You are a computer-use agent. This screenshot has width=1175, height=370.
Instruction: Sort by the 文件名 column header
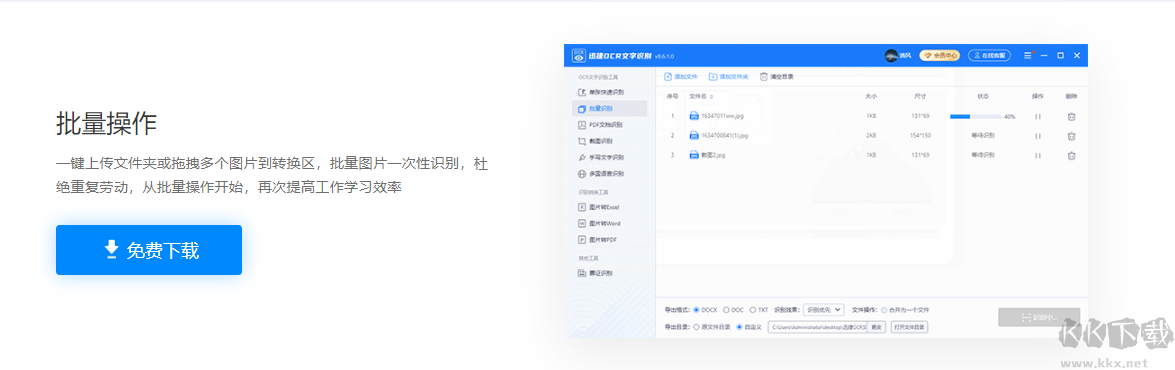[x=698, y=97]
